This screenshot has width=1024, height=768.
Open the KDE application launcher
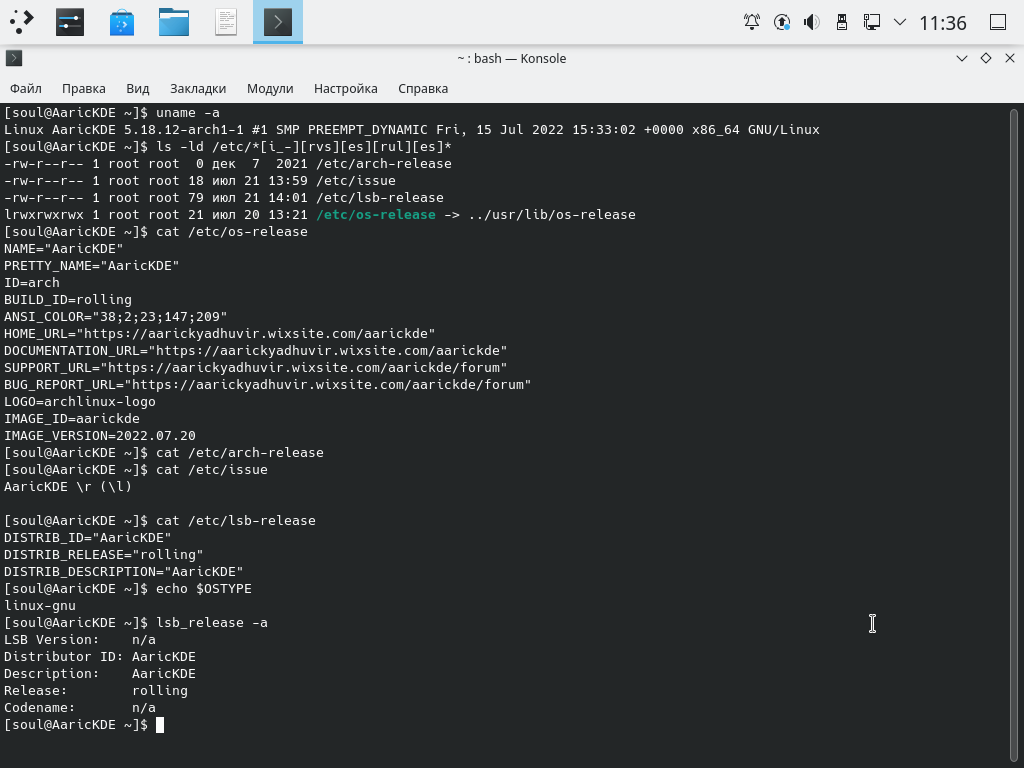point(22,22)
